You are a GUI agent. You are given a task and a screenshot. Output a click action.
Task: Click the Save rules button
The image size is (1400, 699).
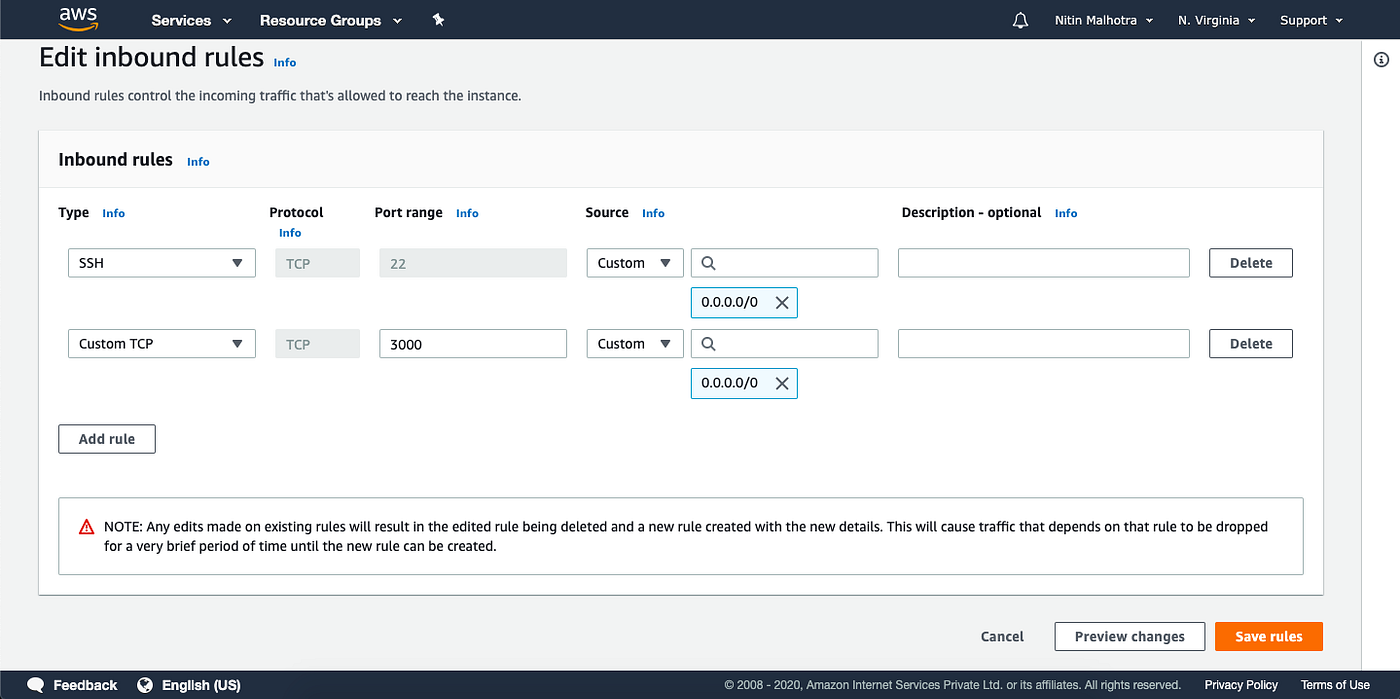pyautogui.click(x=1268, y=636)
